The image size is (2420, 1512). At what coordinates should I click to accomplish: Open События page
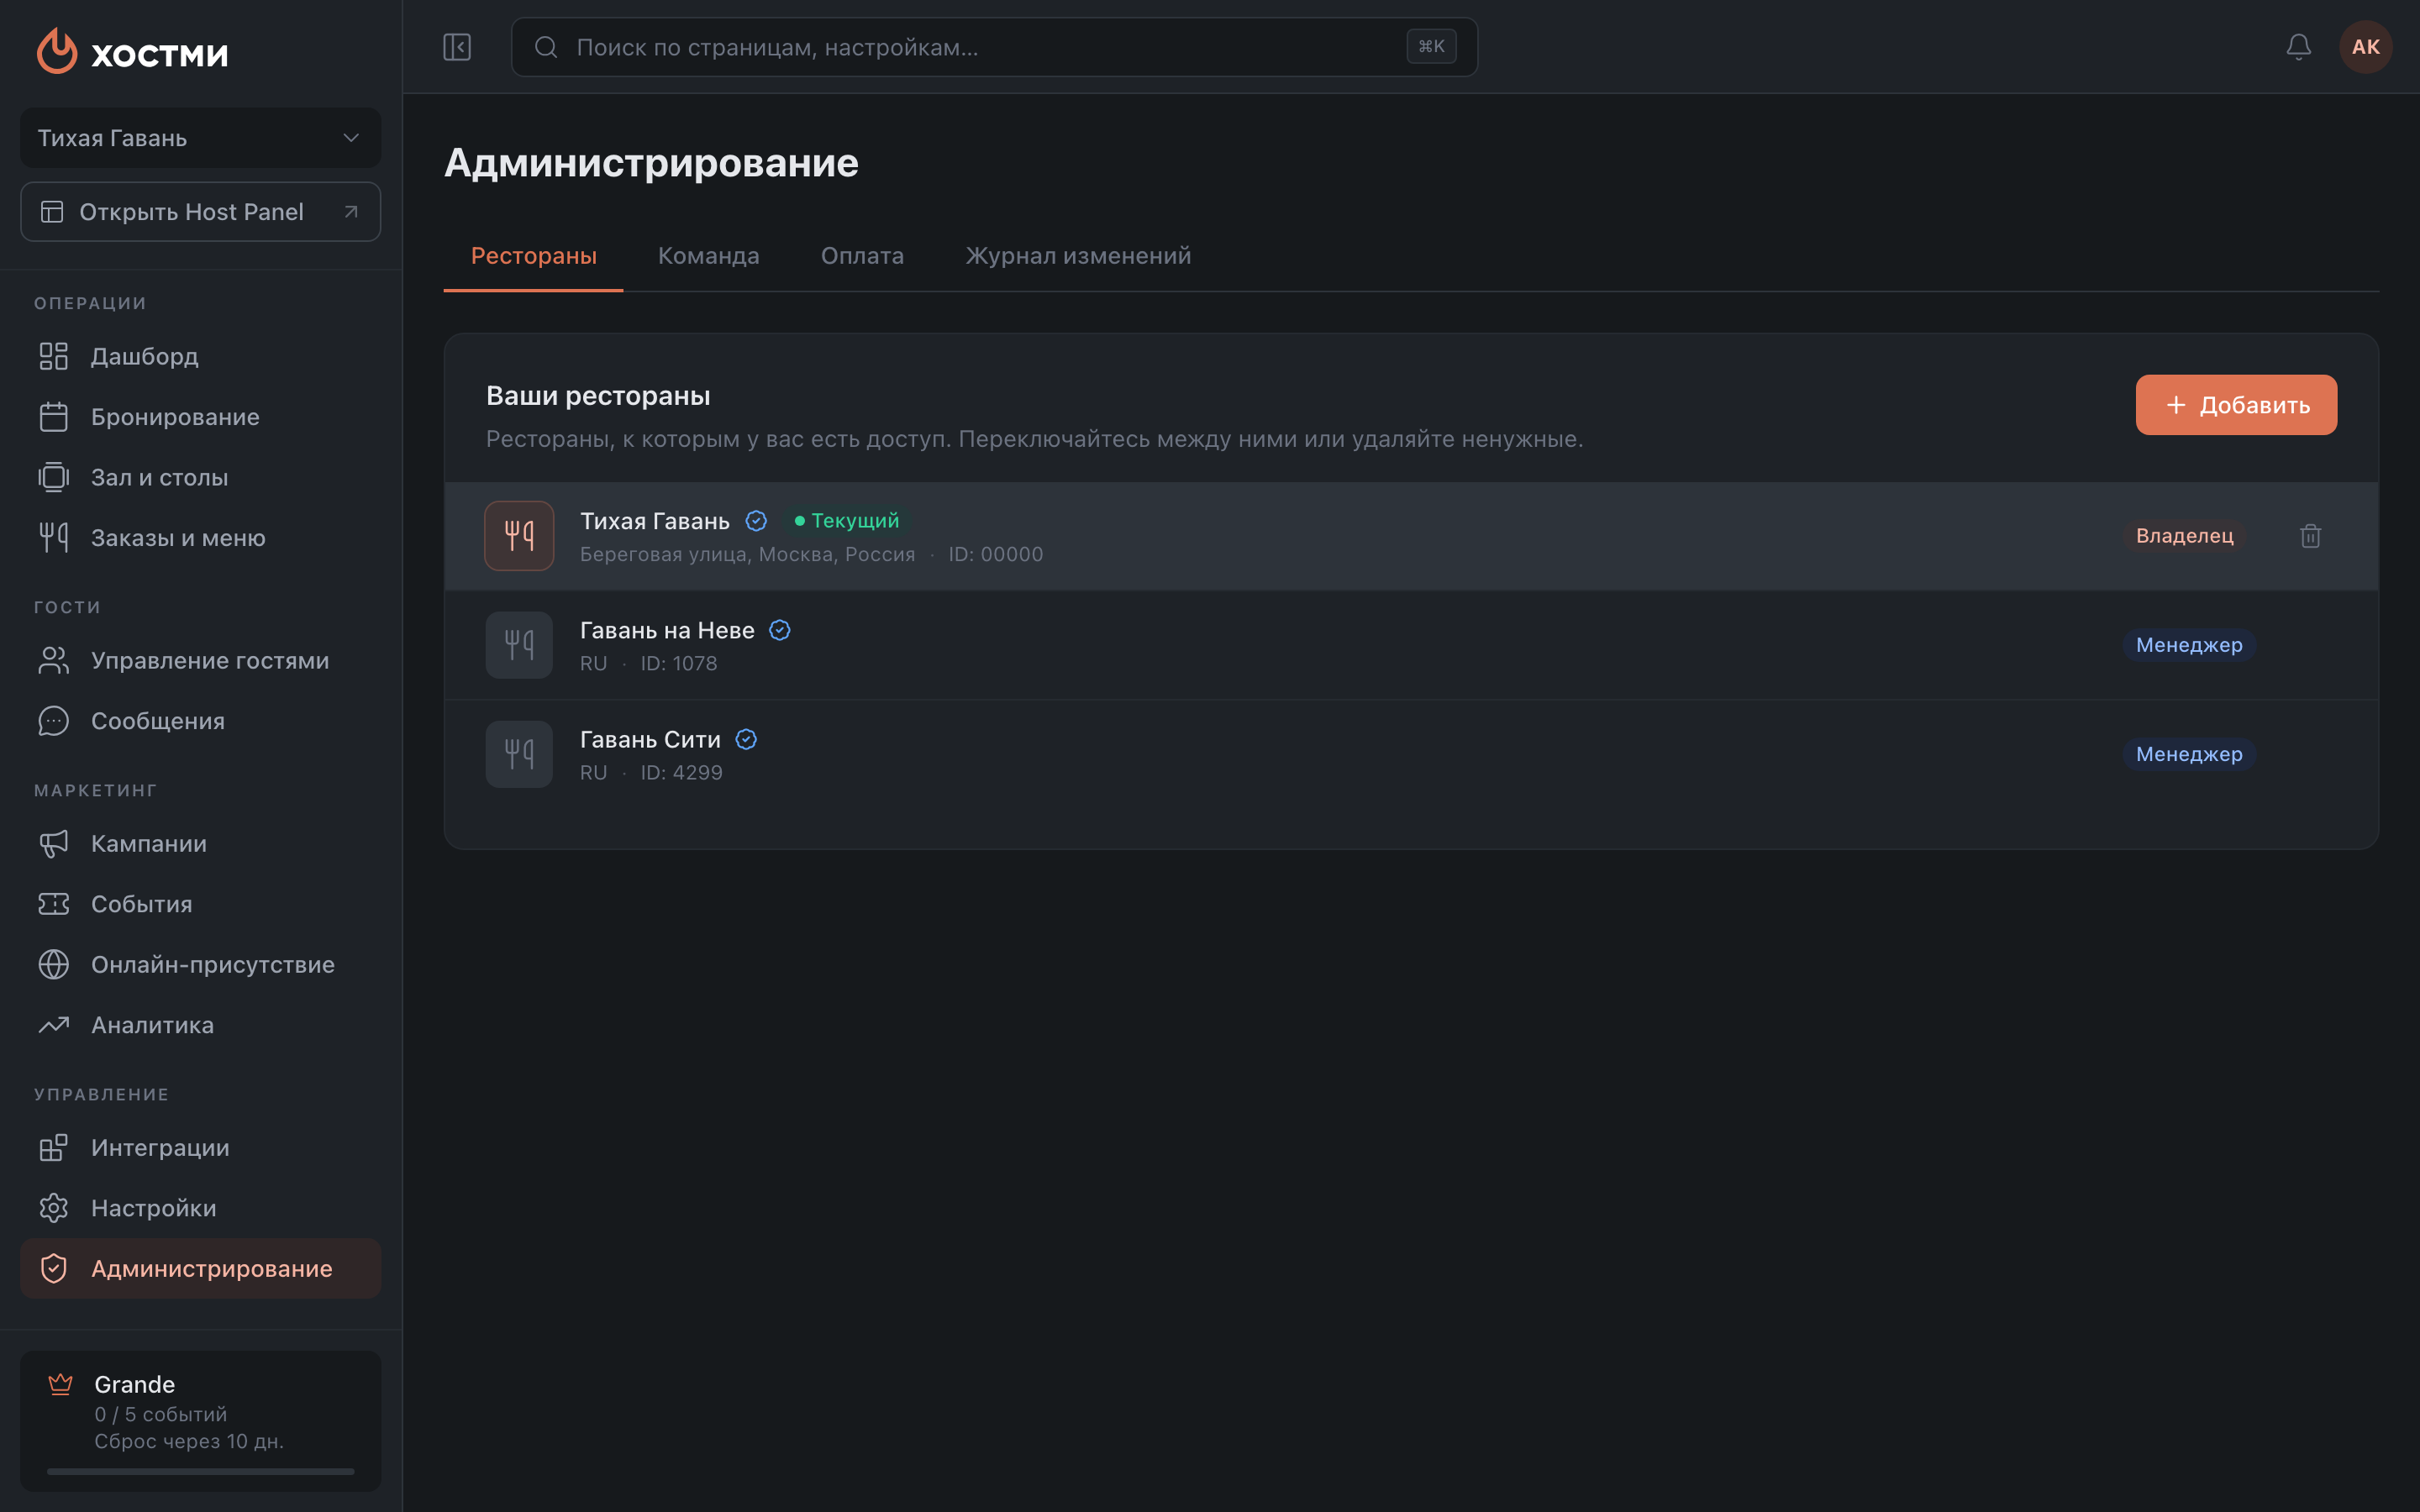click(200, 904)
